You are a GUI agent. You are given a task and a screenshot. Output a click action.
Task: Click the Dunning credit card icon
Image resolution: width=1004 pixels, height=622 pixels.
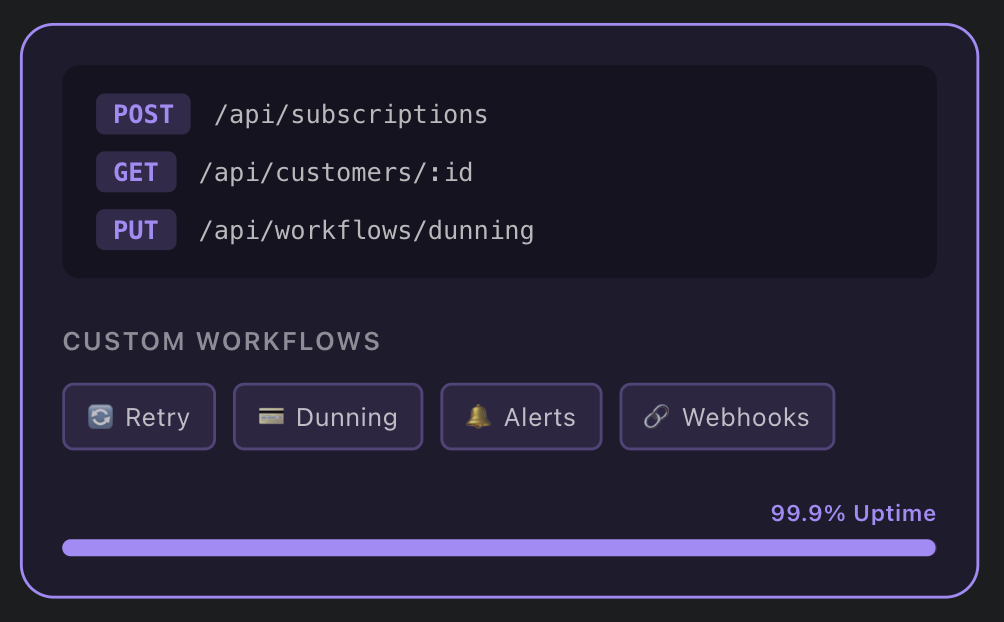pyautogui.click(x=271, y=417)
